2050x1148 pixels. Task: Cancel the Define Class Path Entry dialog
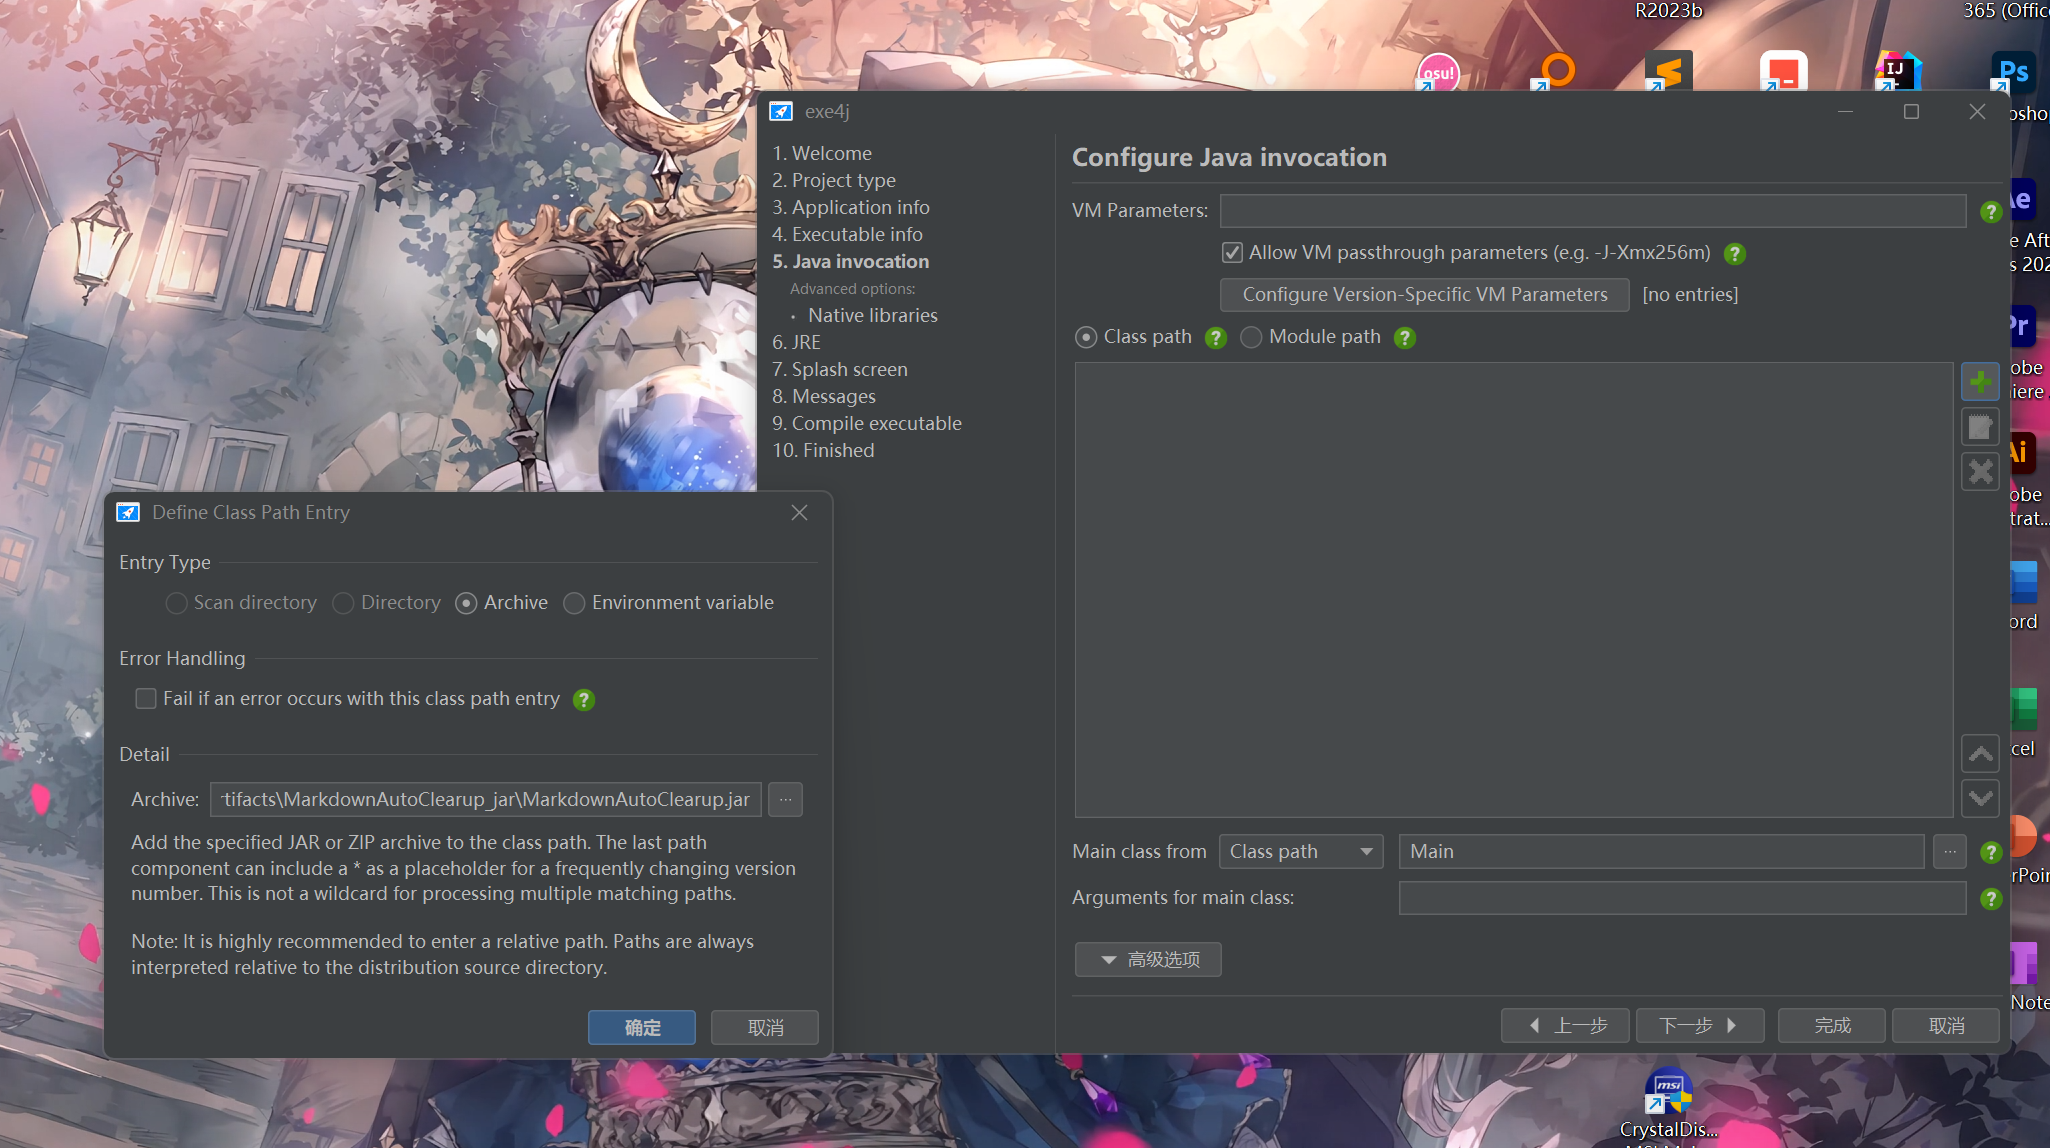coord(765,1028)
